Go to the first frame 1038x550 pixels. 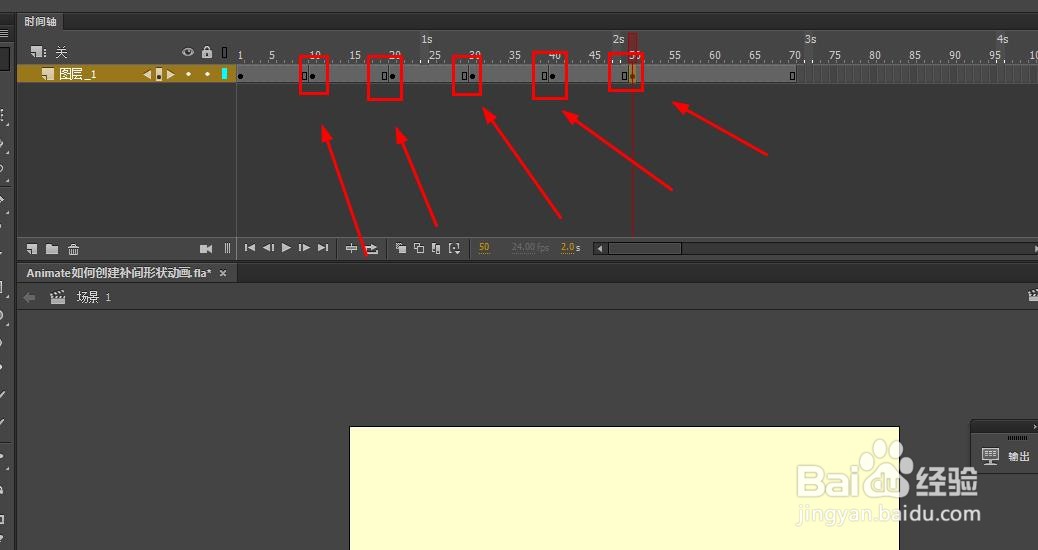(x=250, y=248)
